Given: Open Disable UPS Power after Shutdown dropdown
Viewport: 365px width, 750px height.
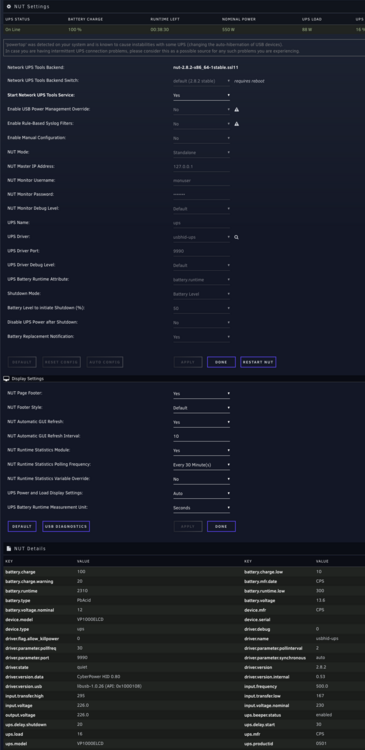Looking at the screenshot, I should (201, 323).
